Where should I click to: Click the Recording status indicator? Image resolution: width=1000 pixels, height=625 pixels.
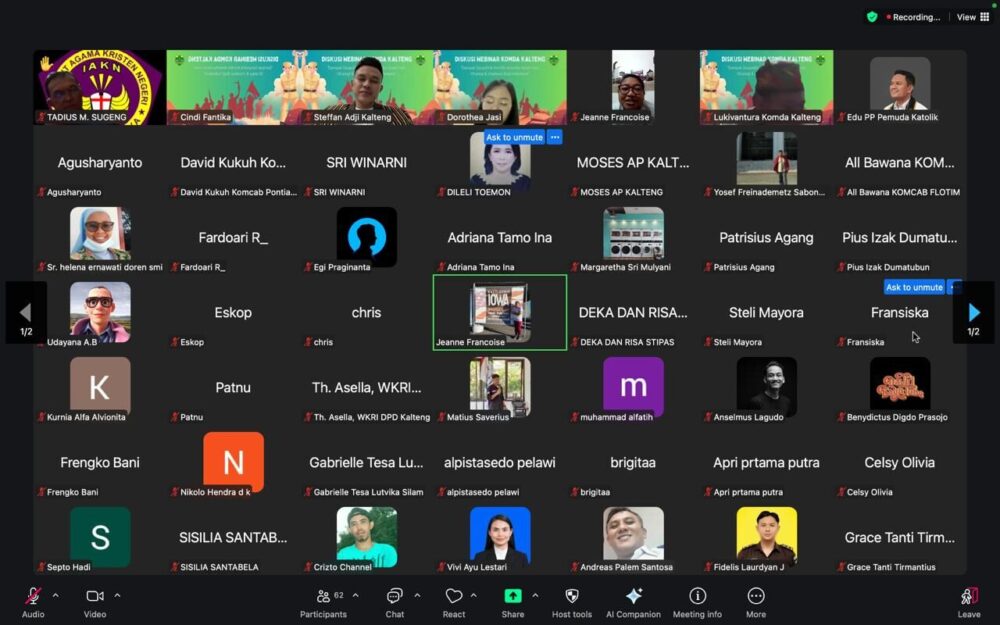pyautogui.click(x=912, y=17)
